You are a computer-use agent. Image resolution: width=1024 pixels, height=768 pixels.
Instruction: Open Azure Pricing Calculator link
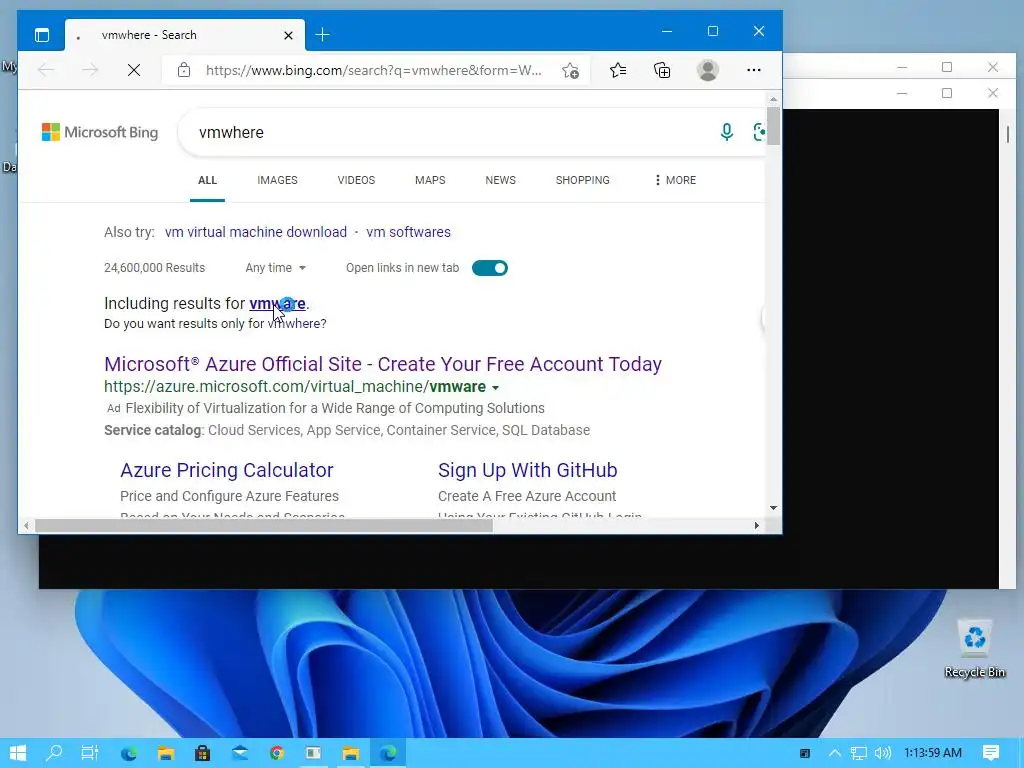[x=227, y=470]
